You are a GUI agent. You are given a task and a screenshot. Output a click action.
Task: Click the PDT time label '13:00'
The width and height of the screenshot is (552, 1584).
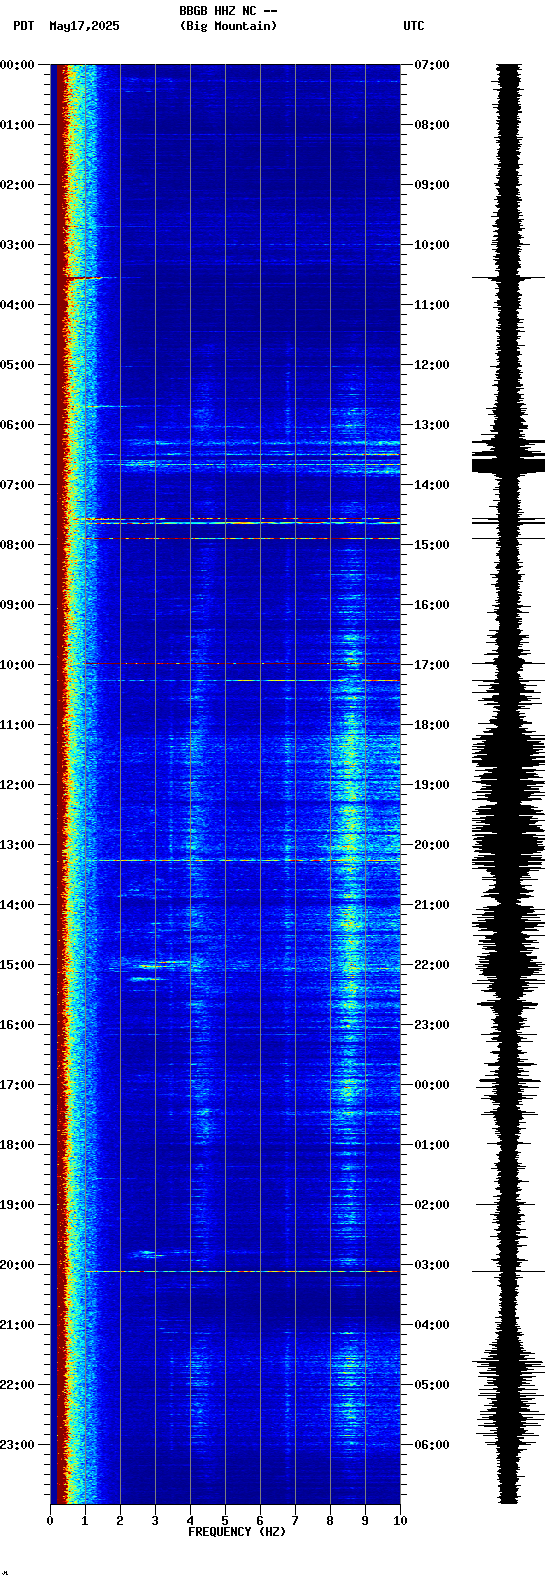coord(18,845)
